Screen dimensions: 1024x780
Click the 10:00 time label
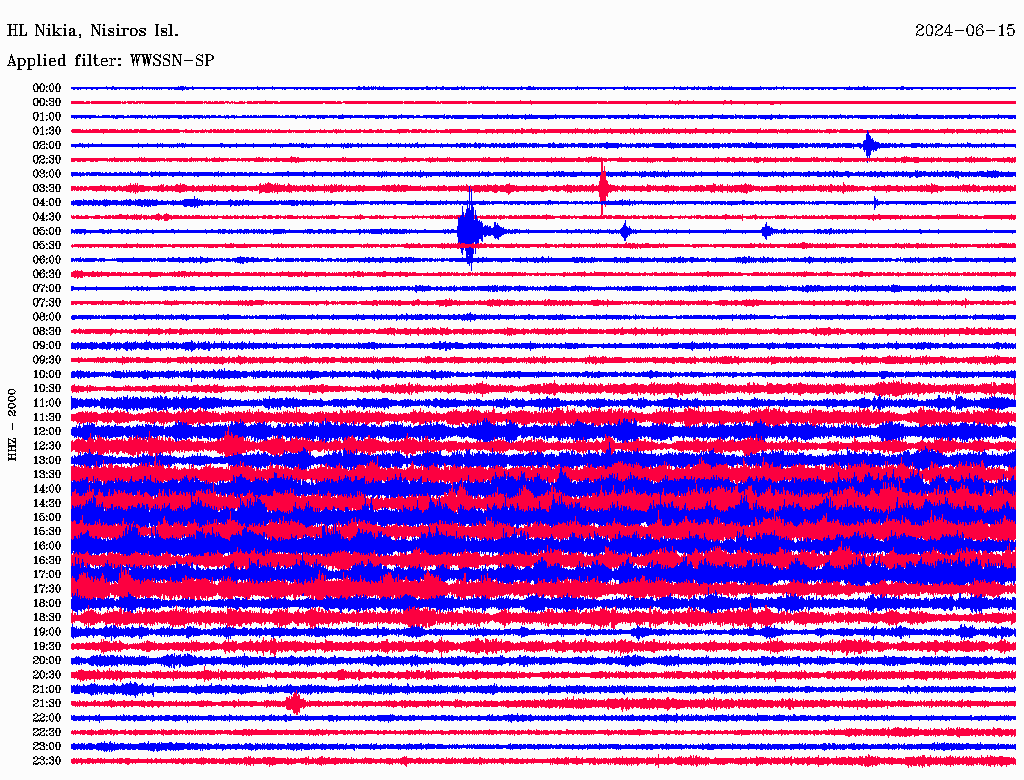tap(46, 374)
